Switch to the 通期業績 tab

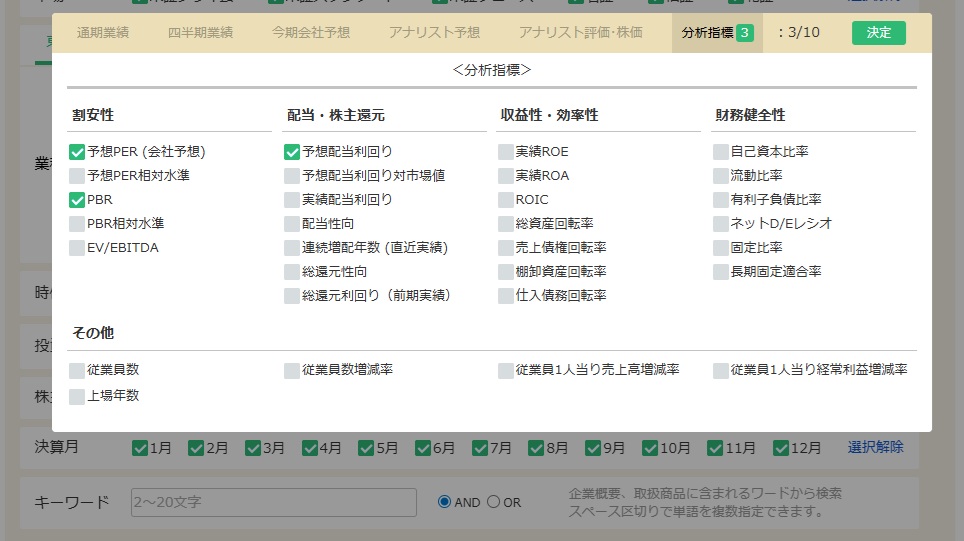(103, 33)
